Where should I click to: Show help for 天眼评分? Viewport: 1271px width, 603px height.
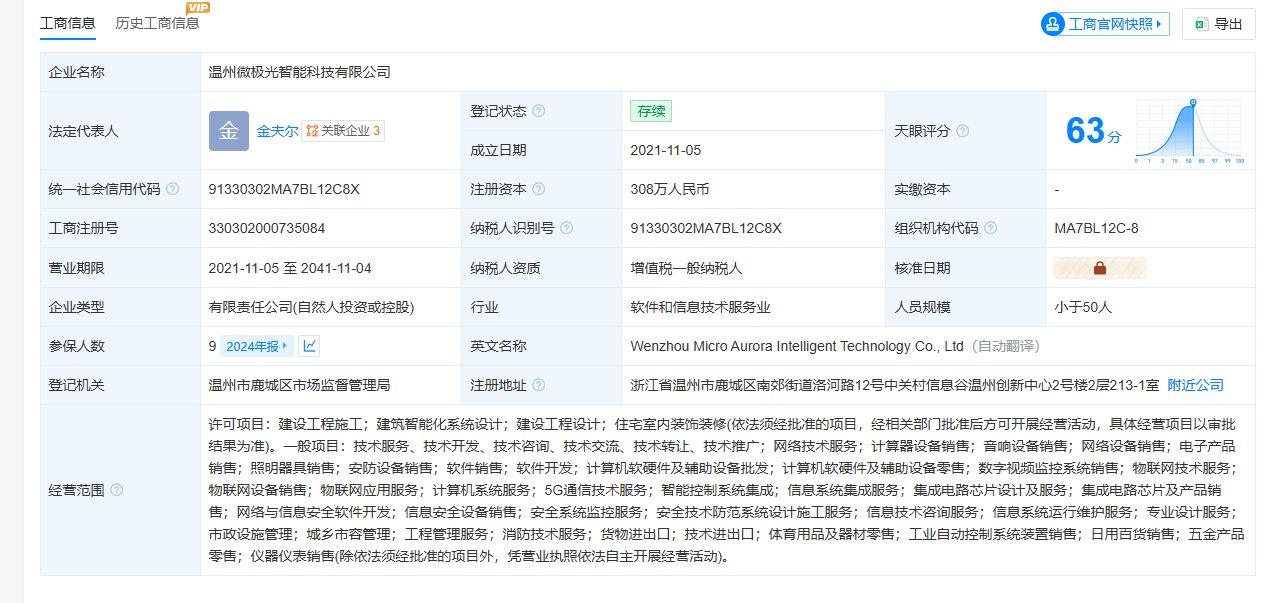pos(962,131)
